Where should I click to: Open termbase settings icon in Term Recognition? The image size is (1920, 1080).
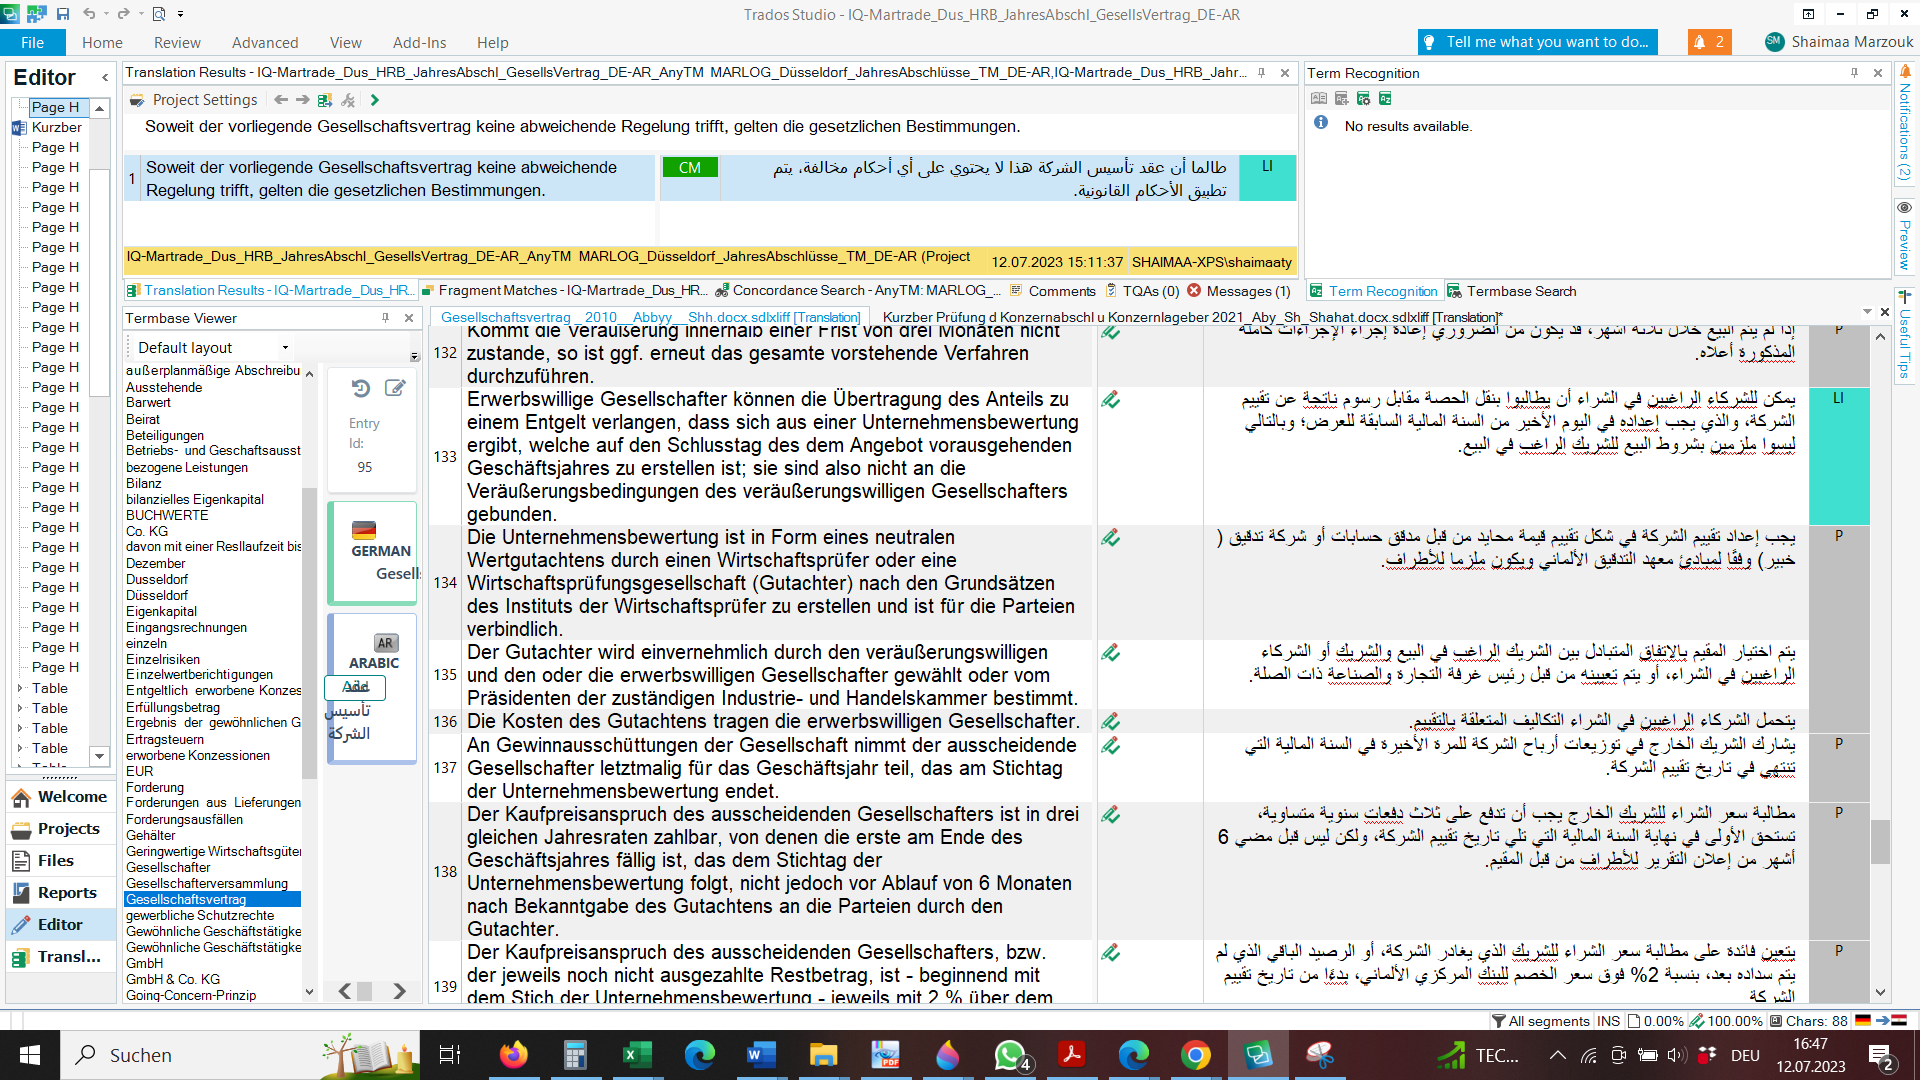pos(1363,98)
